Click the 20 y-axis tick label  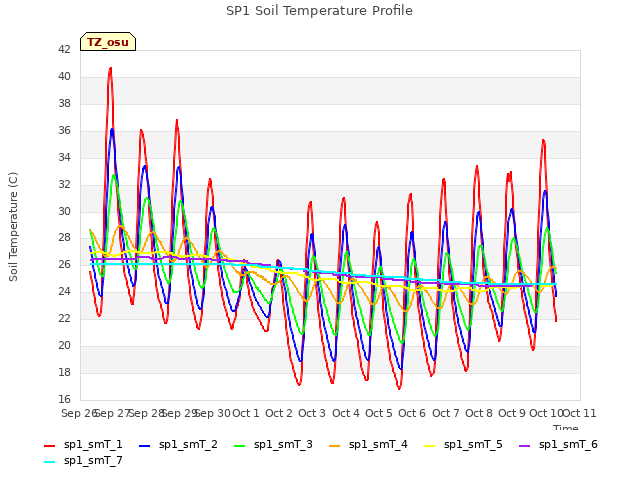[x=64, y=345]
